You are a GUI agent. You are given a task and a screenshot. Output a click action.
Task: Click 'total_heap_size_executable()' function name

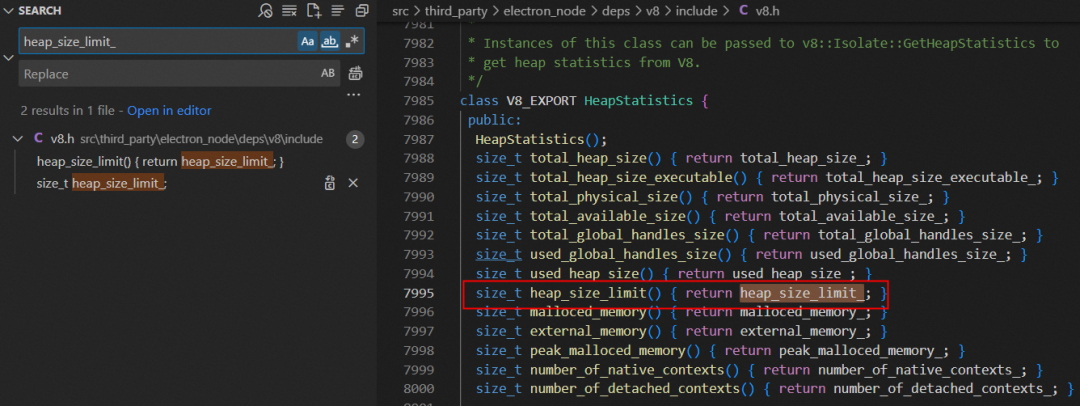coord(638,178)
